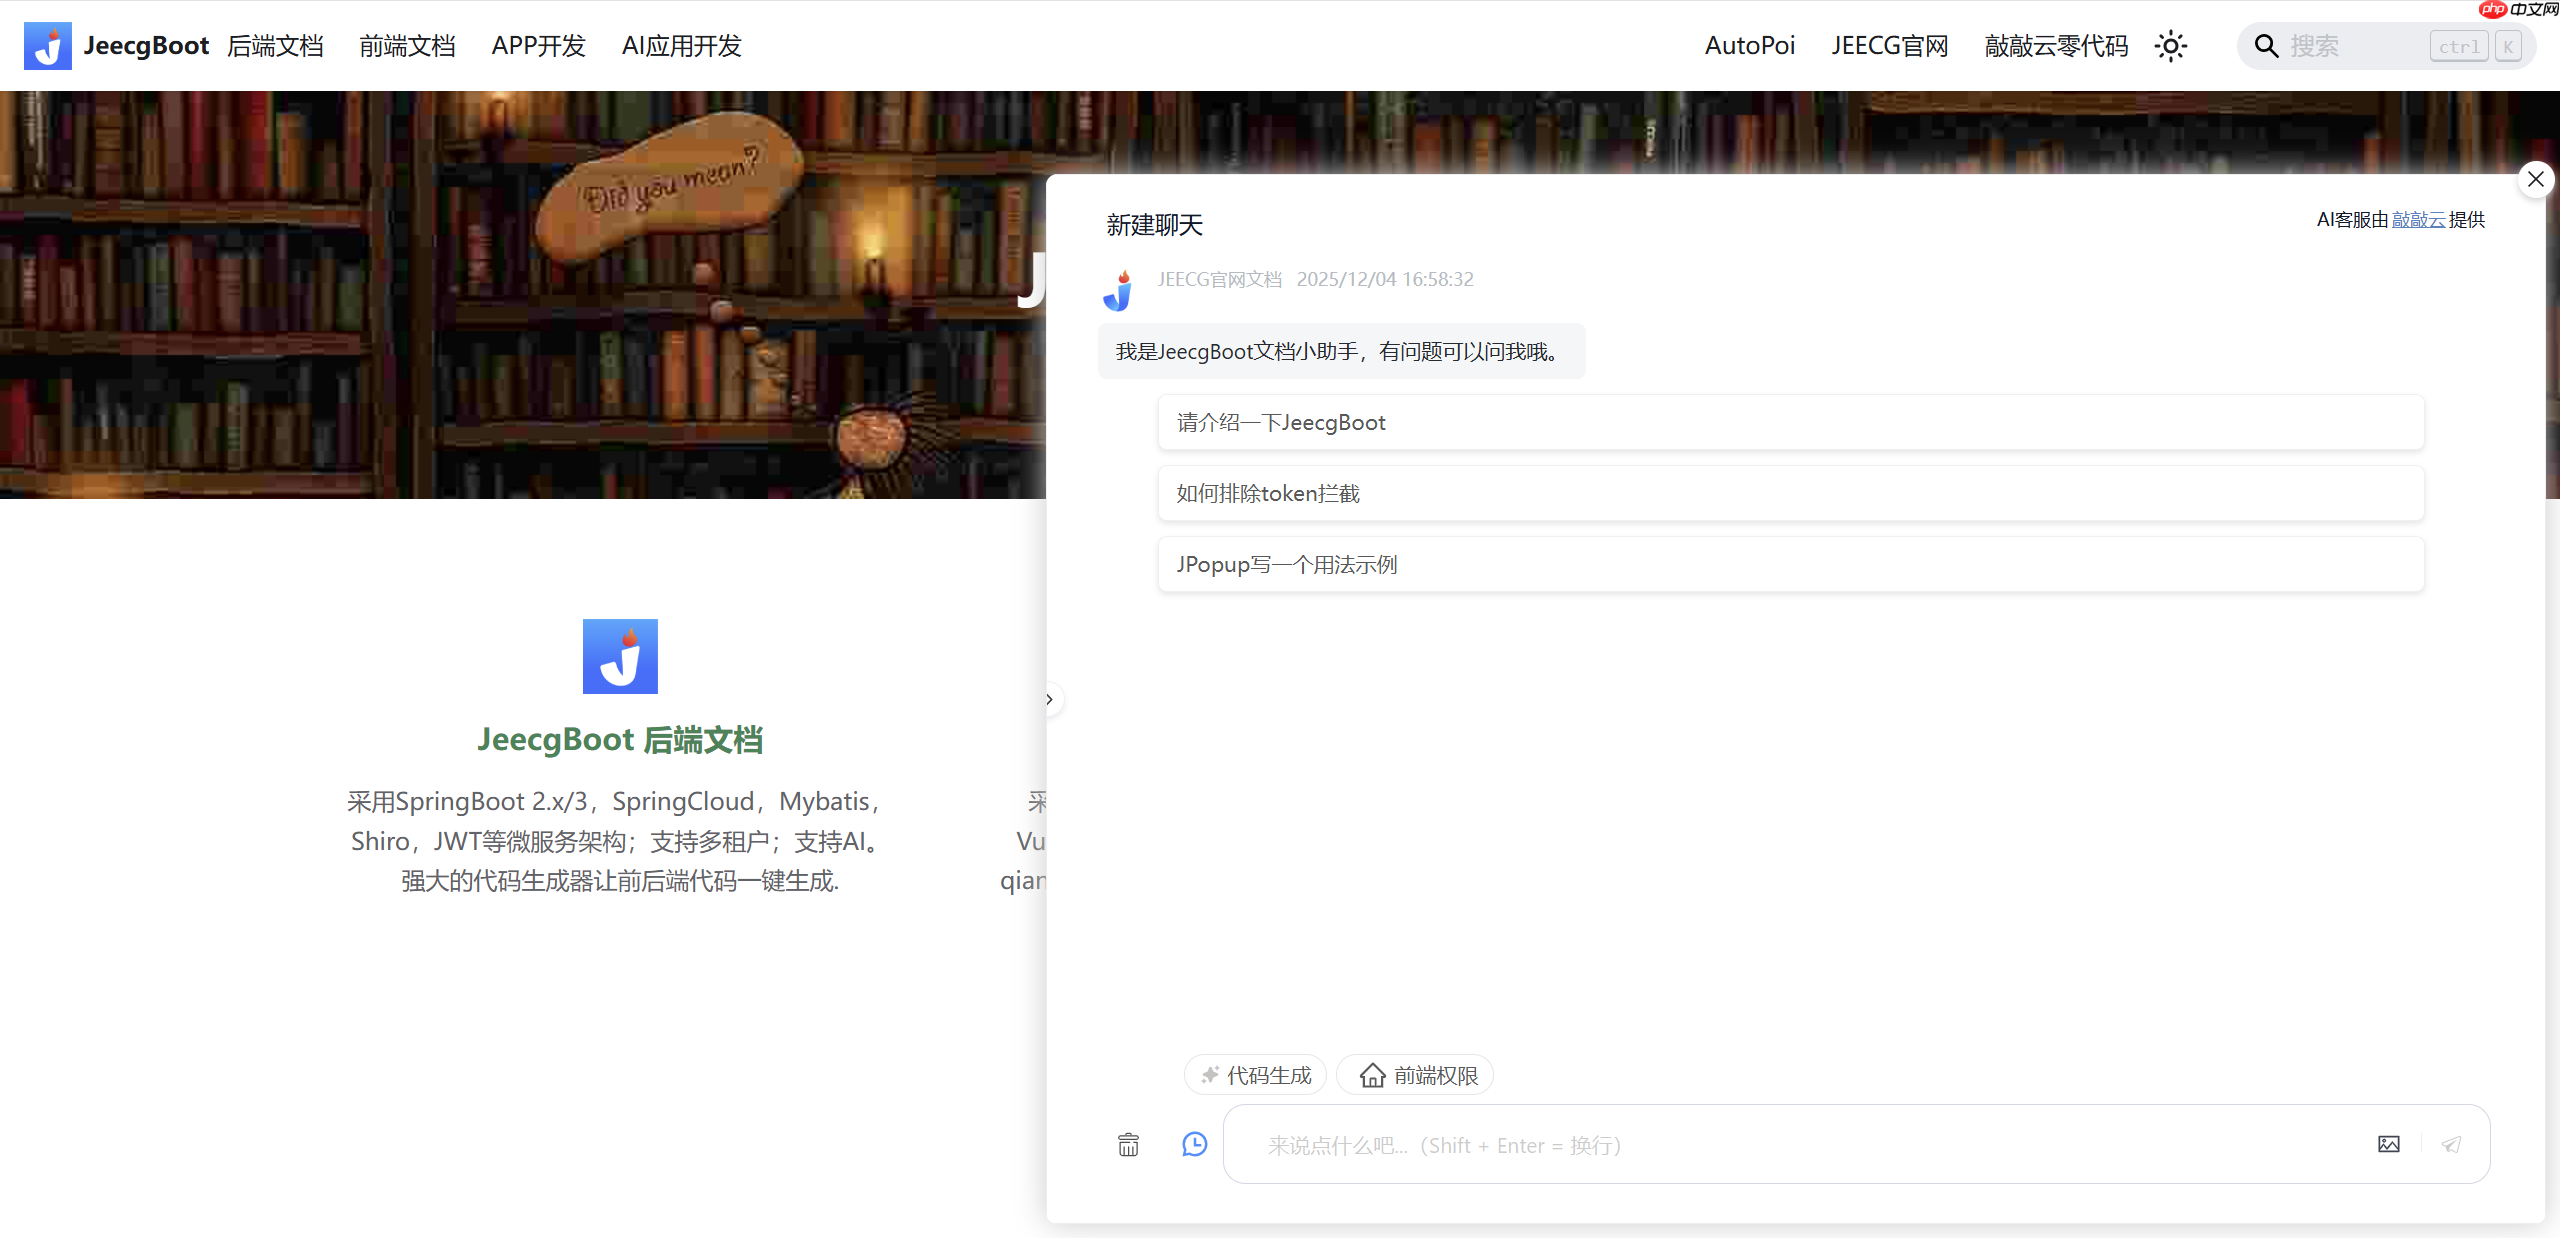Image resolution: width=2560 pixels, height=1238 pixels.
Task: Clear the chat using trash icon
Action: [1127, 1144]
